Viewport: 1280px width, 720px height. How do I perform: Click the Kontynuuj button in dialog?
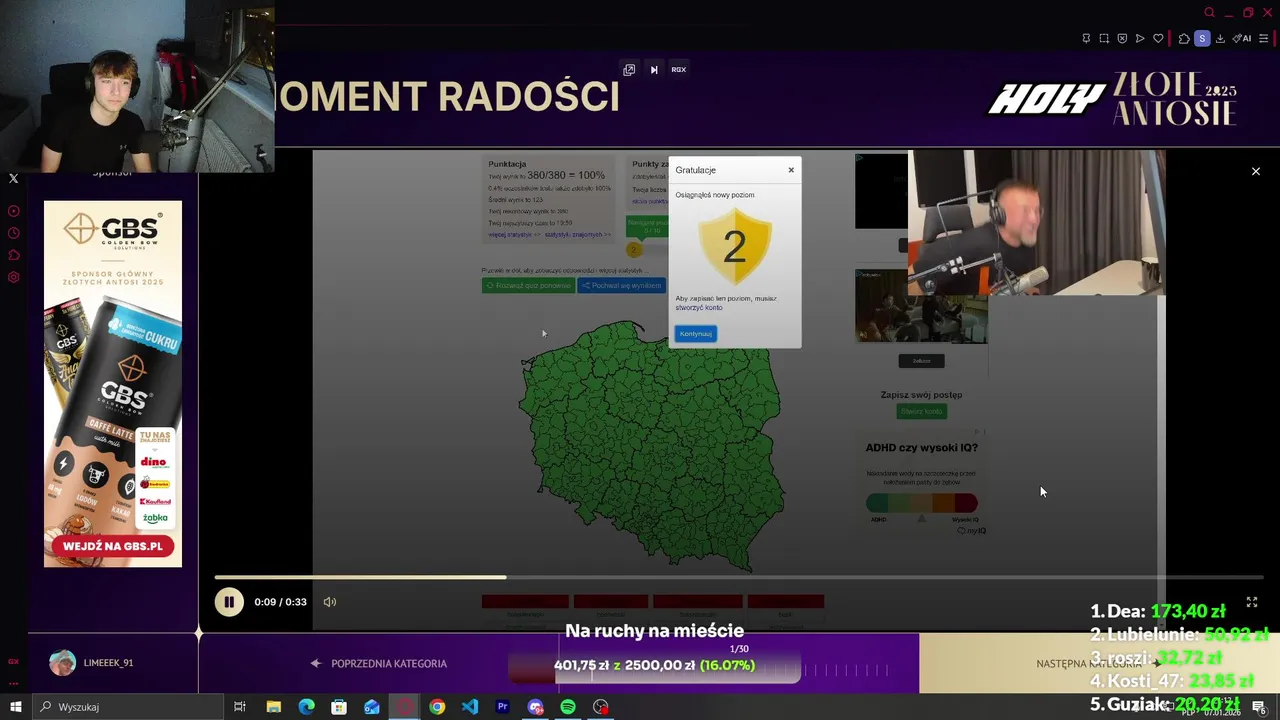click(696, 334)
